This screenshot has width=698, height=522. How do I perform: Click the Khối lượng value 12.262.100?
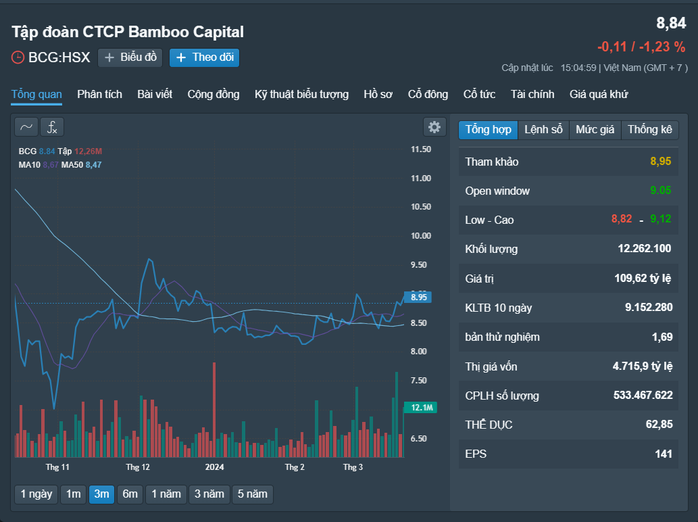(644, 248)
